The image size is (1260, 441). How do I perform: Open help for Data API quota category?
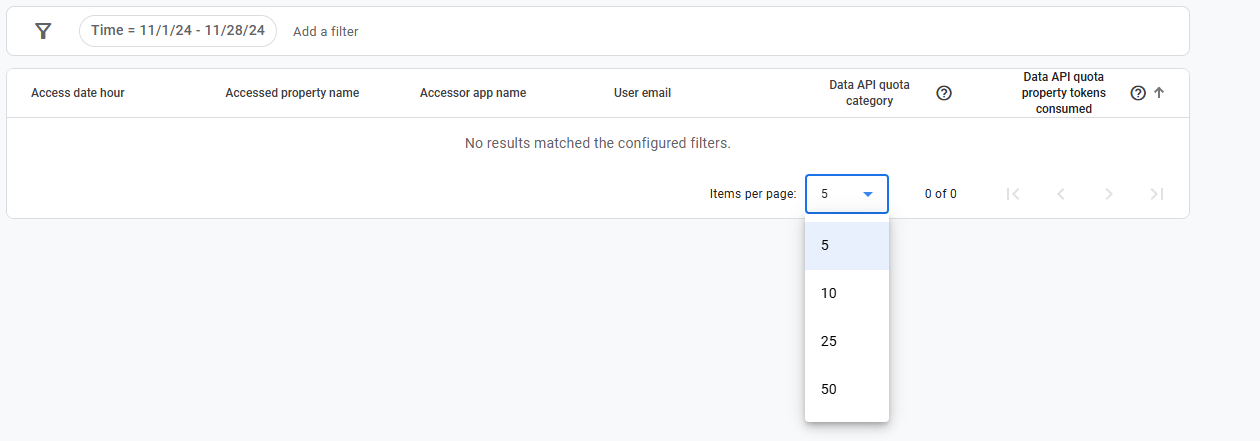[x=943, y=93]
